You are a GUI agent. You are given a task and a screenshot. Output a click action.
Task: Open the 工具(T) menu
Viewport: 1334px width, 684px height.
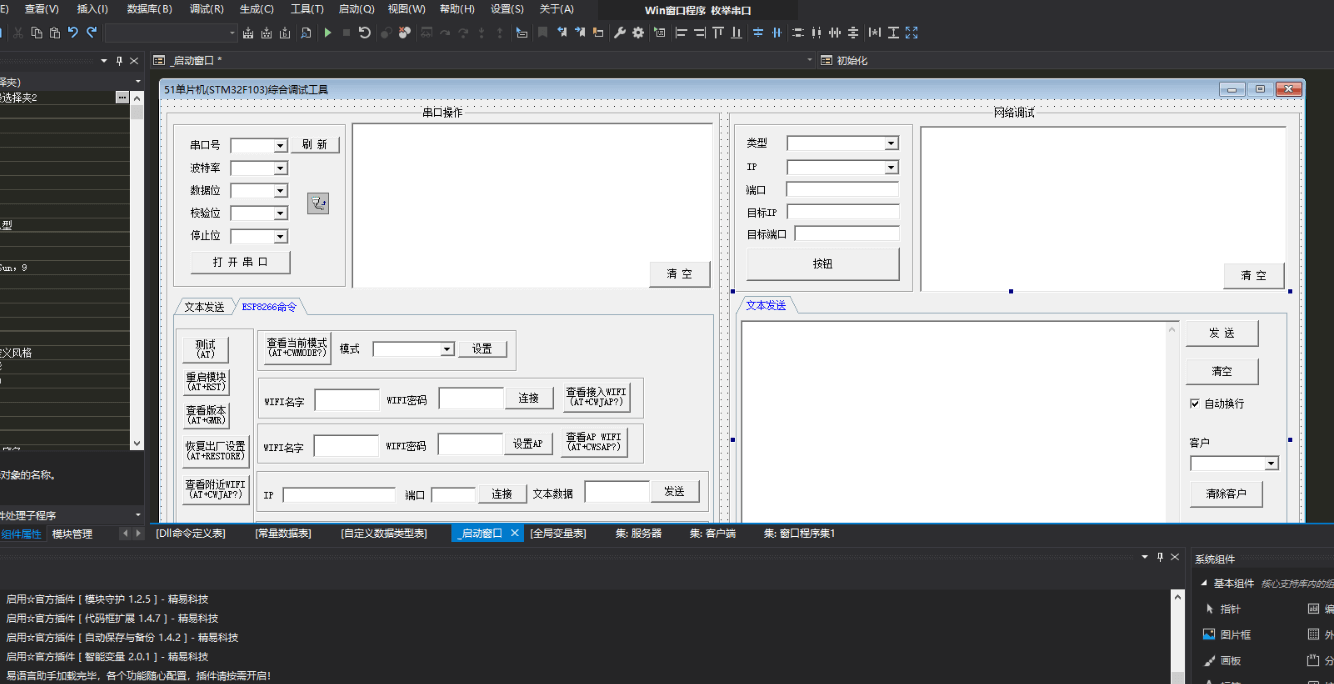pos(305,8)
